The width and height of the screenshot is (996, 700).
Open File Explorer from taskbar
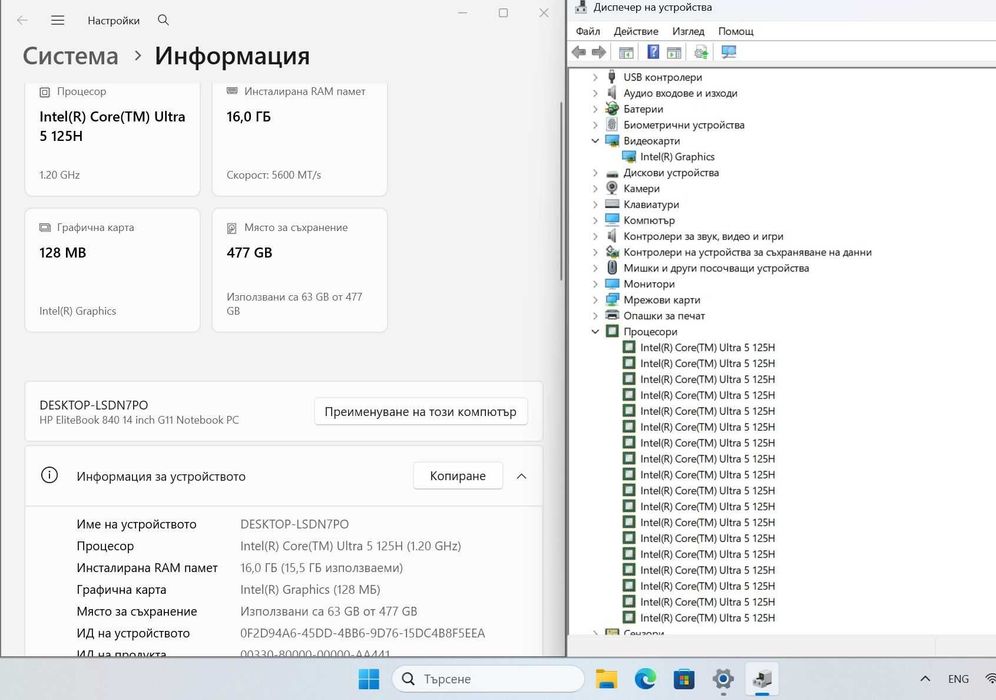[x=606, y=679]
